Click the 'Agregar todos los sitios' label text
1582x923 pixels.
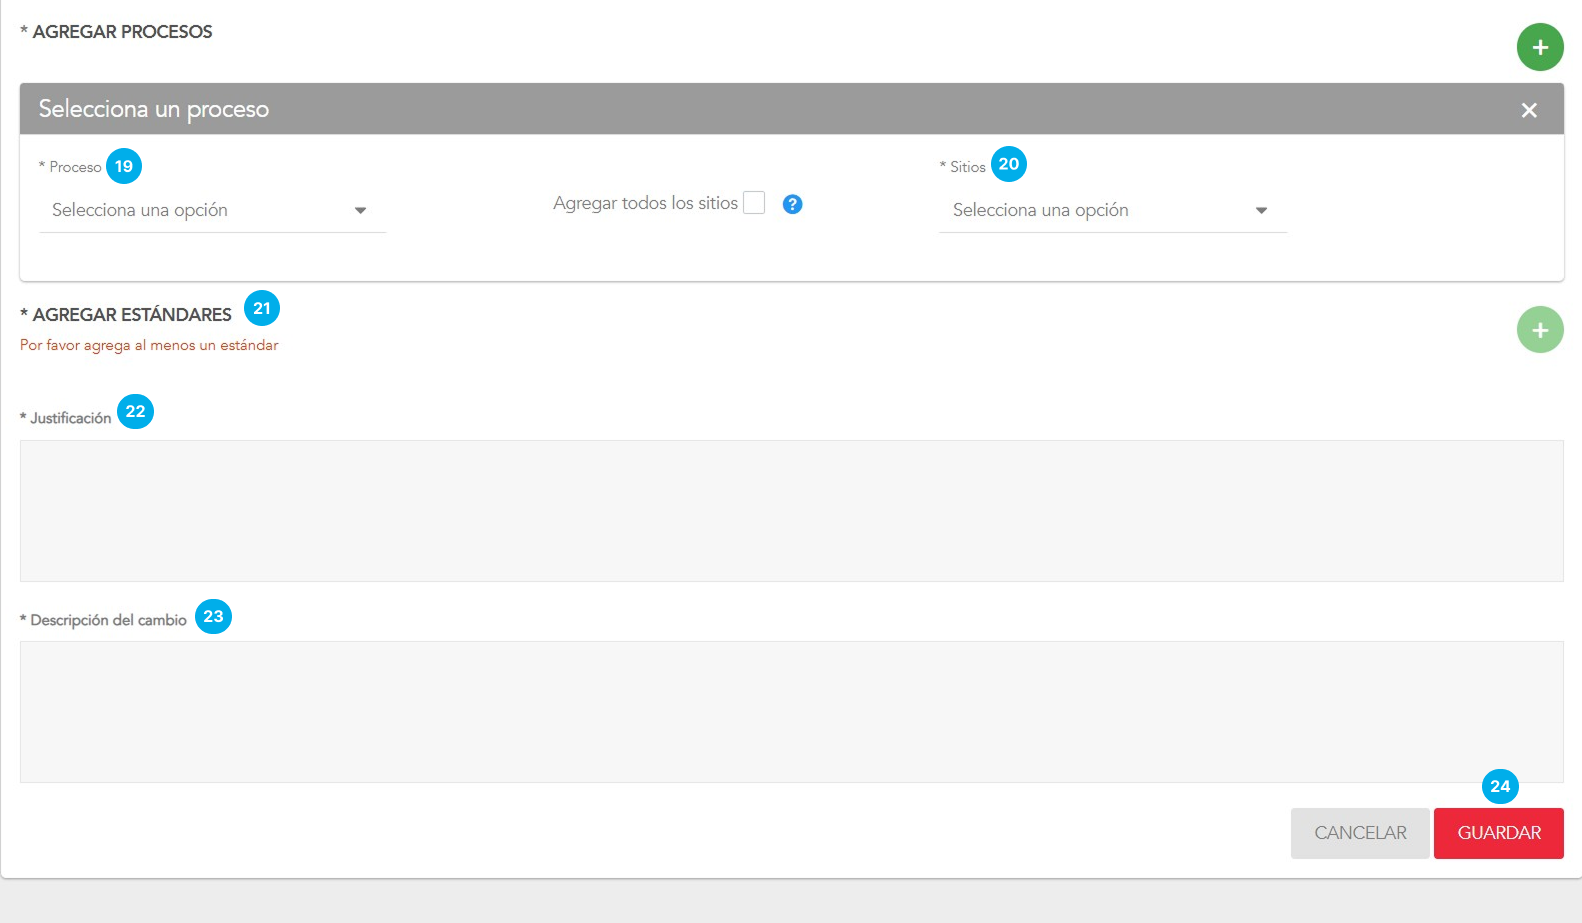pos(645,203)
